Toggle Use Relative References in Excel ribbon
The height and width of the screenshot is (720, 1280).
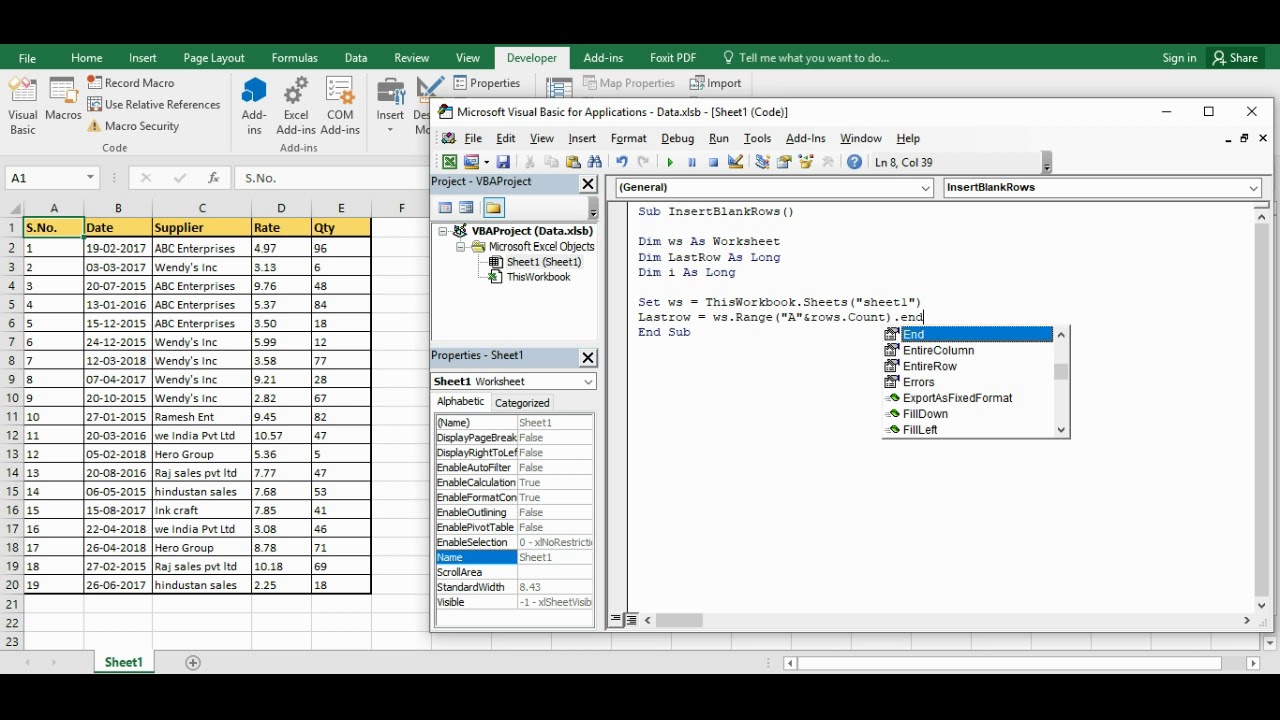click(154, 104)
